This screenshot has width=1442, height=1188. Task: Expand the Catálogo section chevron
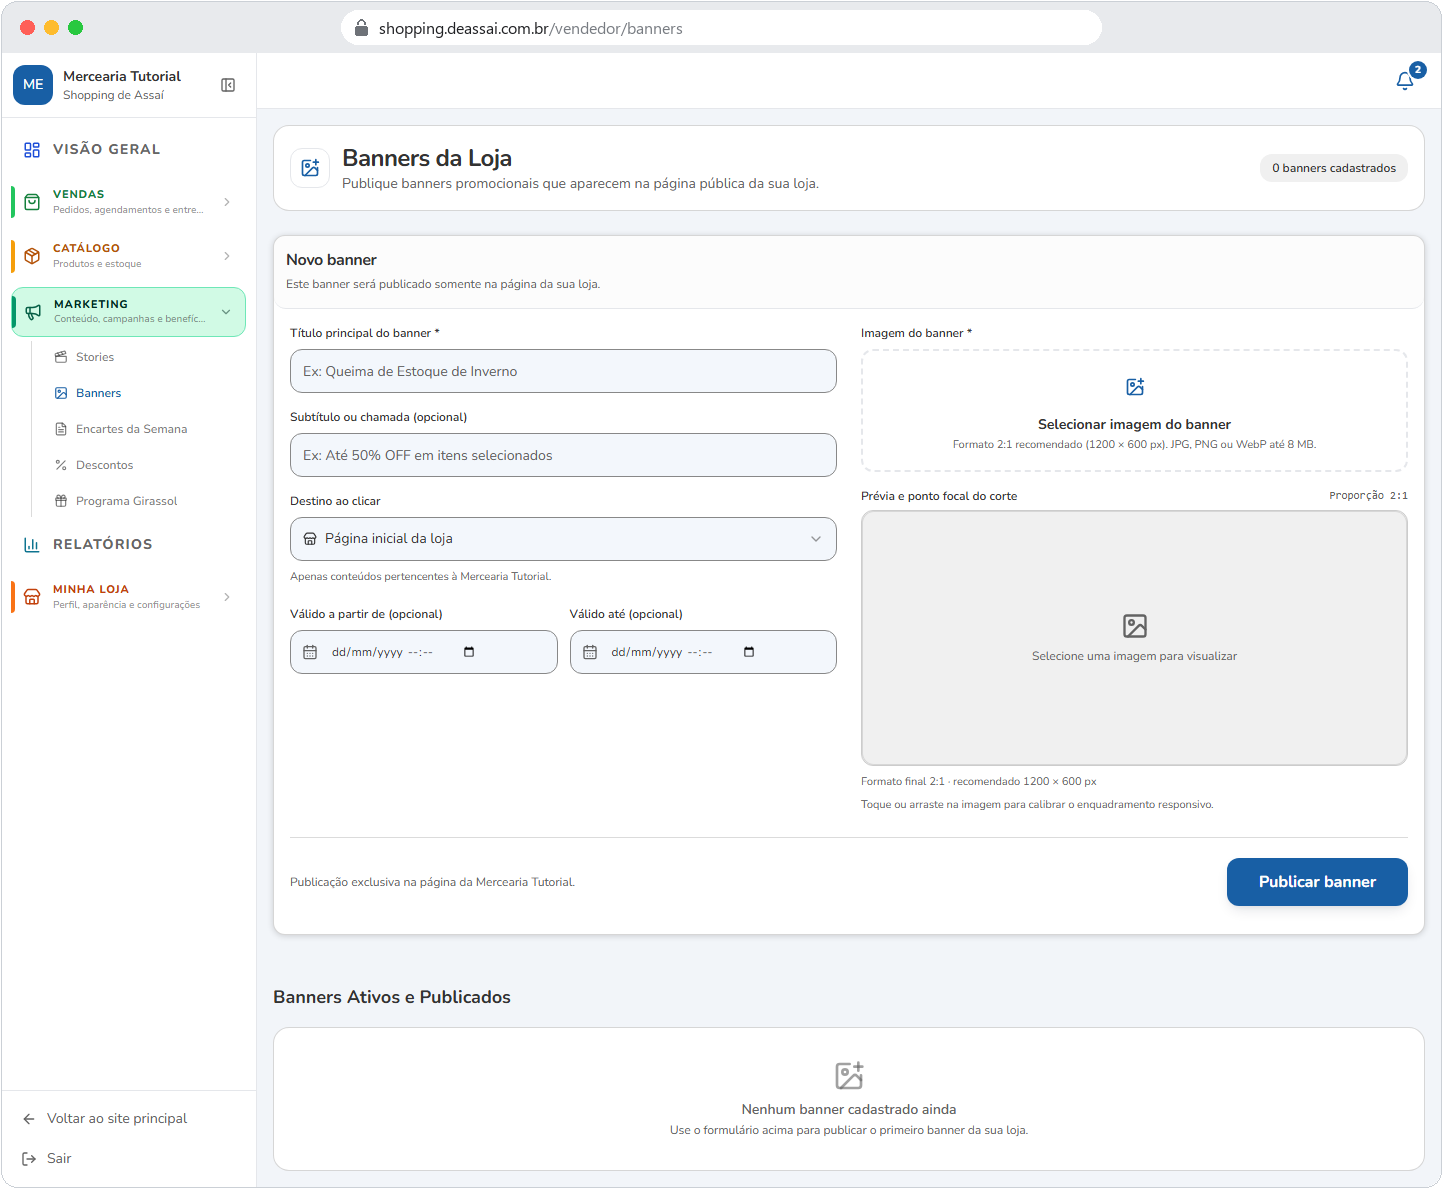tap(227, 256)
